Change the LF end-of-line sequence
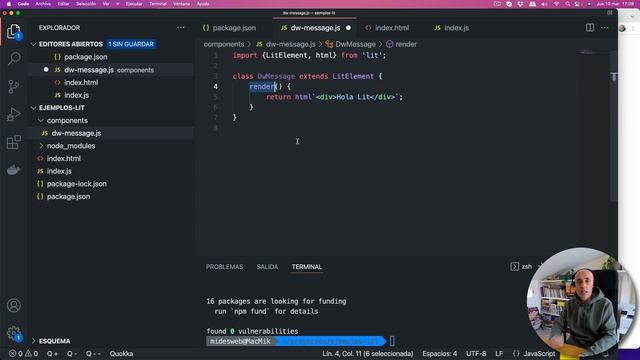This screenshot has width=640, height=360. point(499,353)
